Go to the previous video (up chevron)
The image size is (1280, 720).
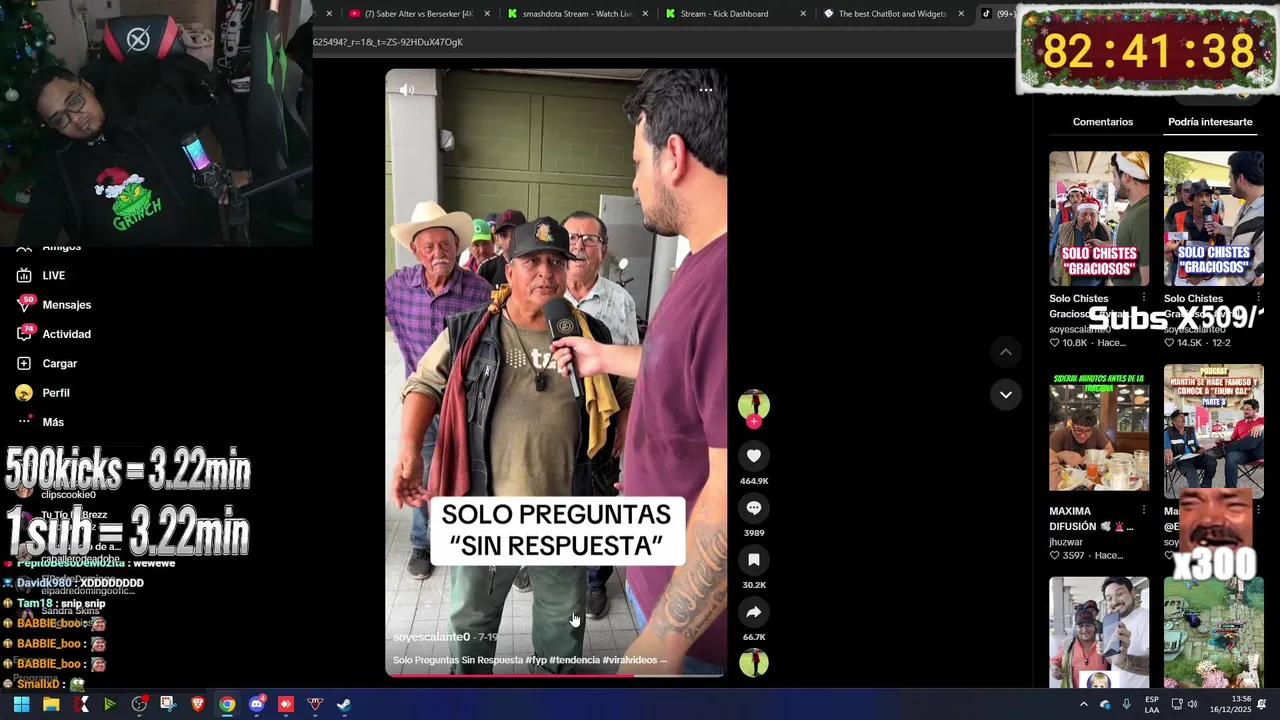1006,352
